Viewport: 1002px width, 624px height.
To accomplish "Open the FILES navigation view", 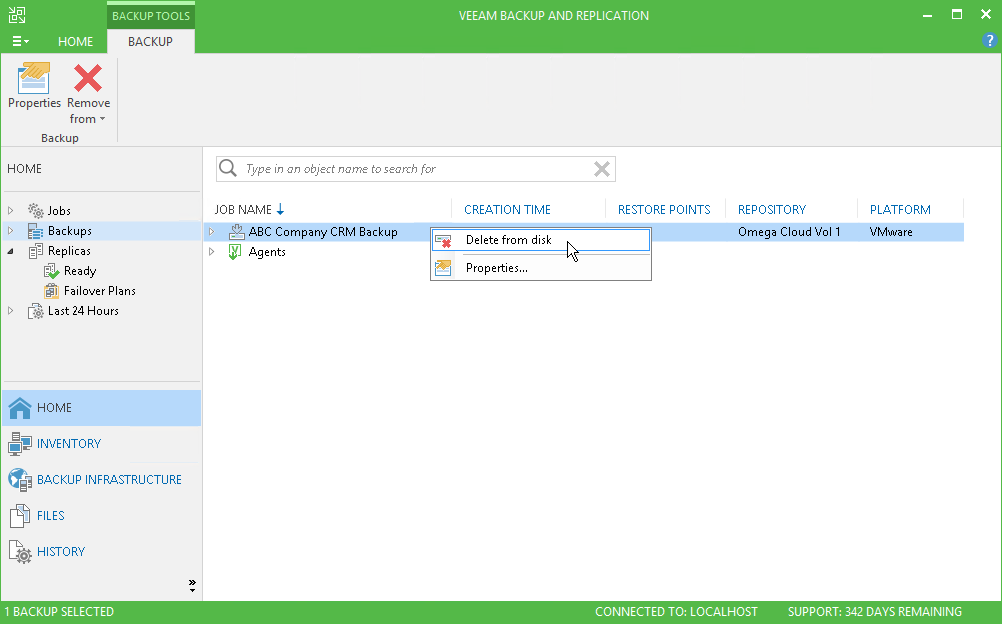I will pos(102,515).
